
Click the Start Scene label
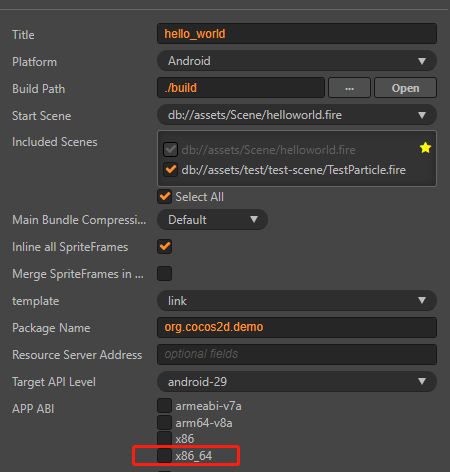point(42,116)
